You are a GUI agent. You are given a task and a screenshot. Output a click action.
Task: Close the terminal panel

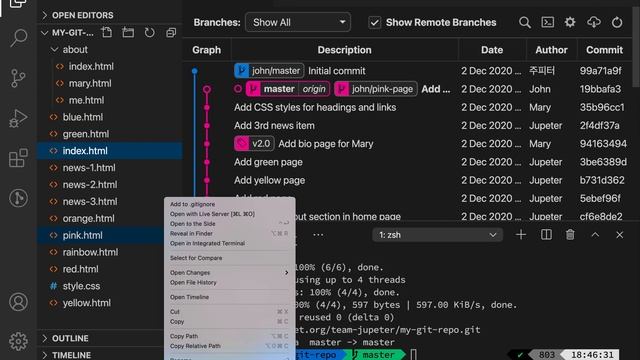[620, 235]
